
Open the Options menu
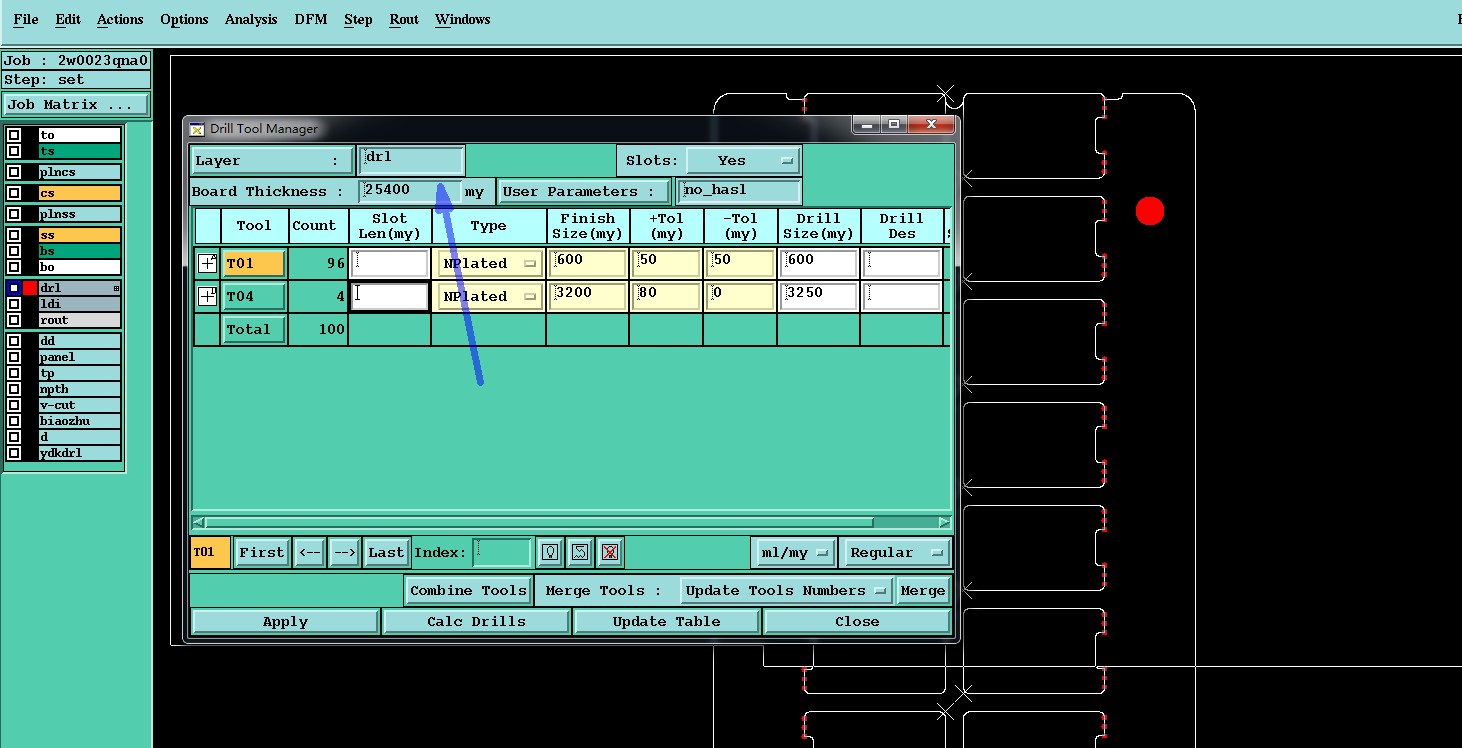[184, 19]
